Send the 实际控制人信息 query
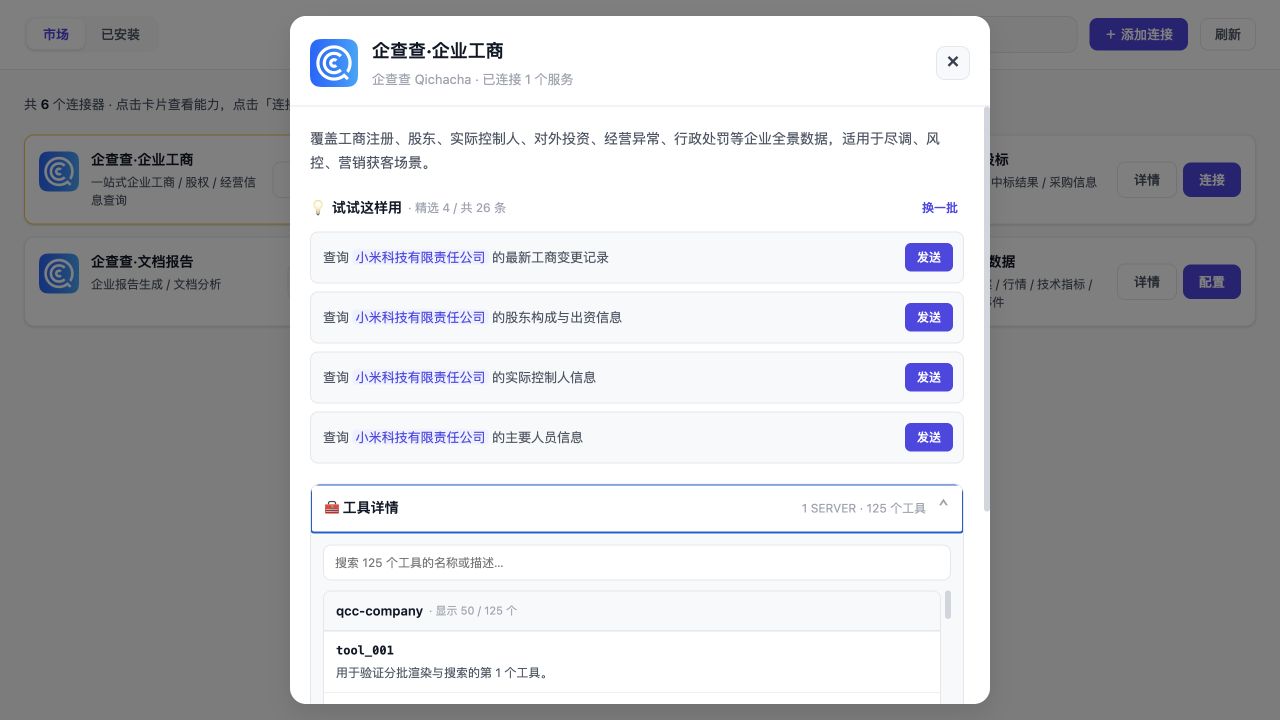The image size is (1280, 720). (929, 377)
